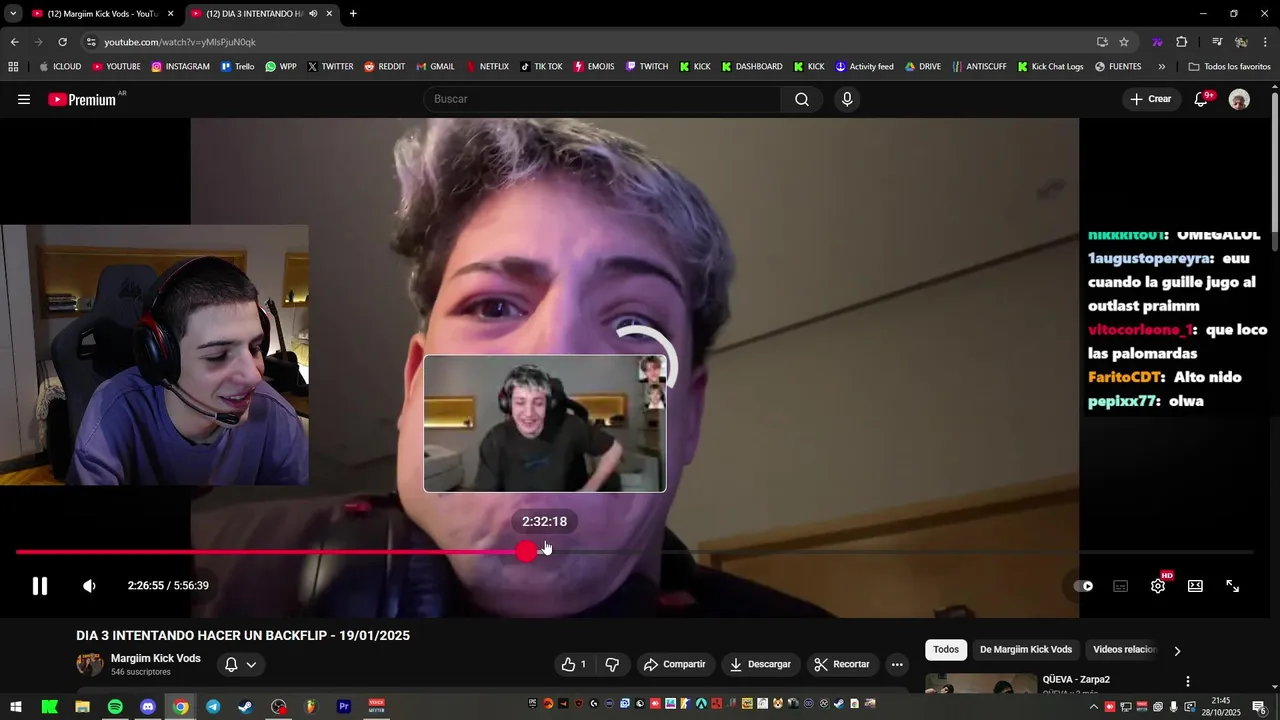Viewport: 1280px width, 720px height.
Task: Click Recortar clip button
Action: [842, 664]
